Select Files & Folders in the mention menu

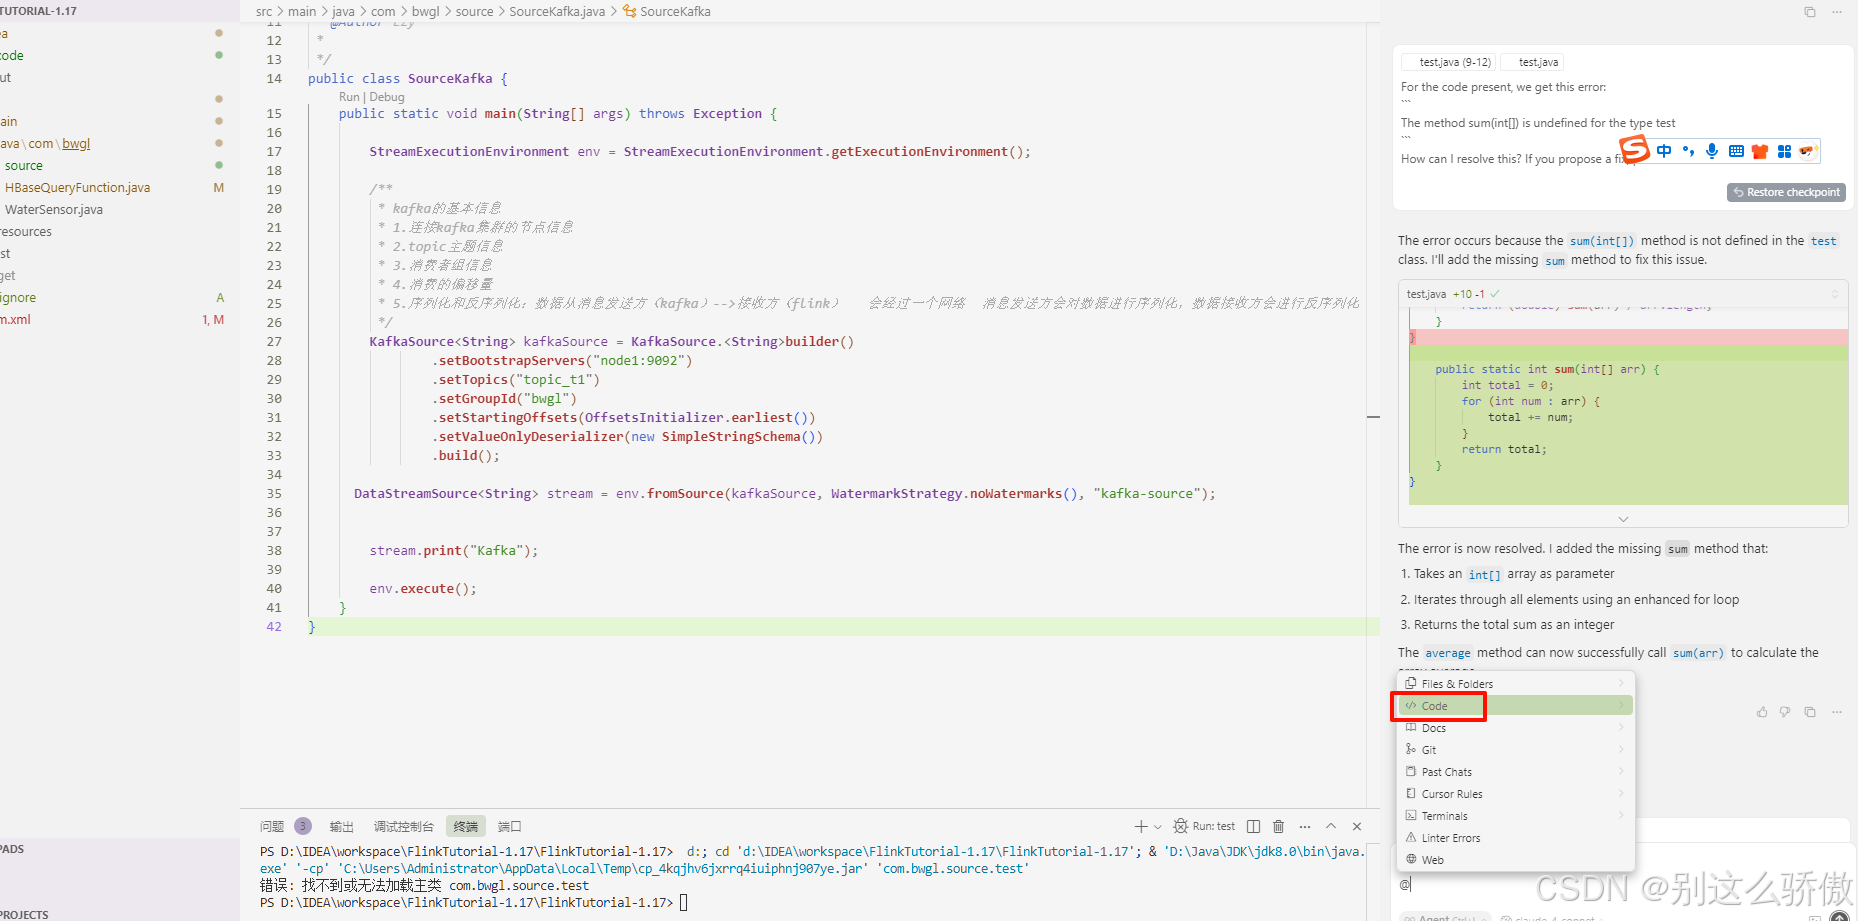(x=1515, y=684)
